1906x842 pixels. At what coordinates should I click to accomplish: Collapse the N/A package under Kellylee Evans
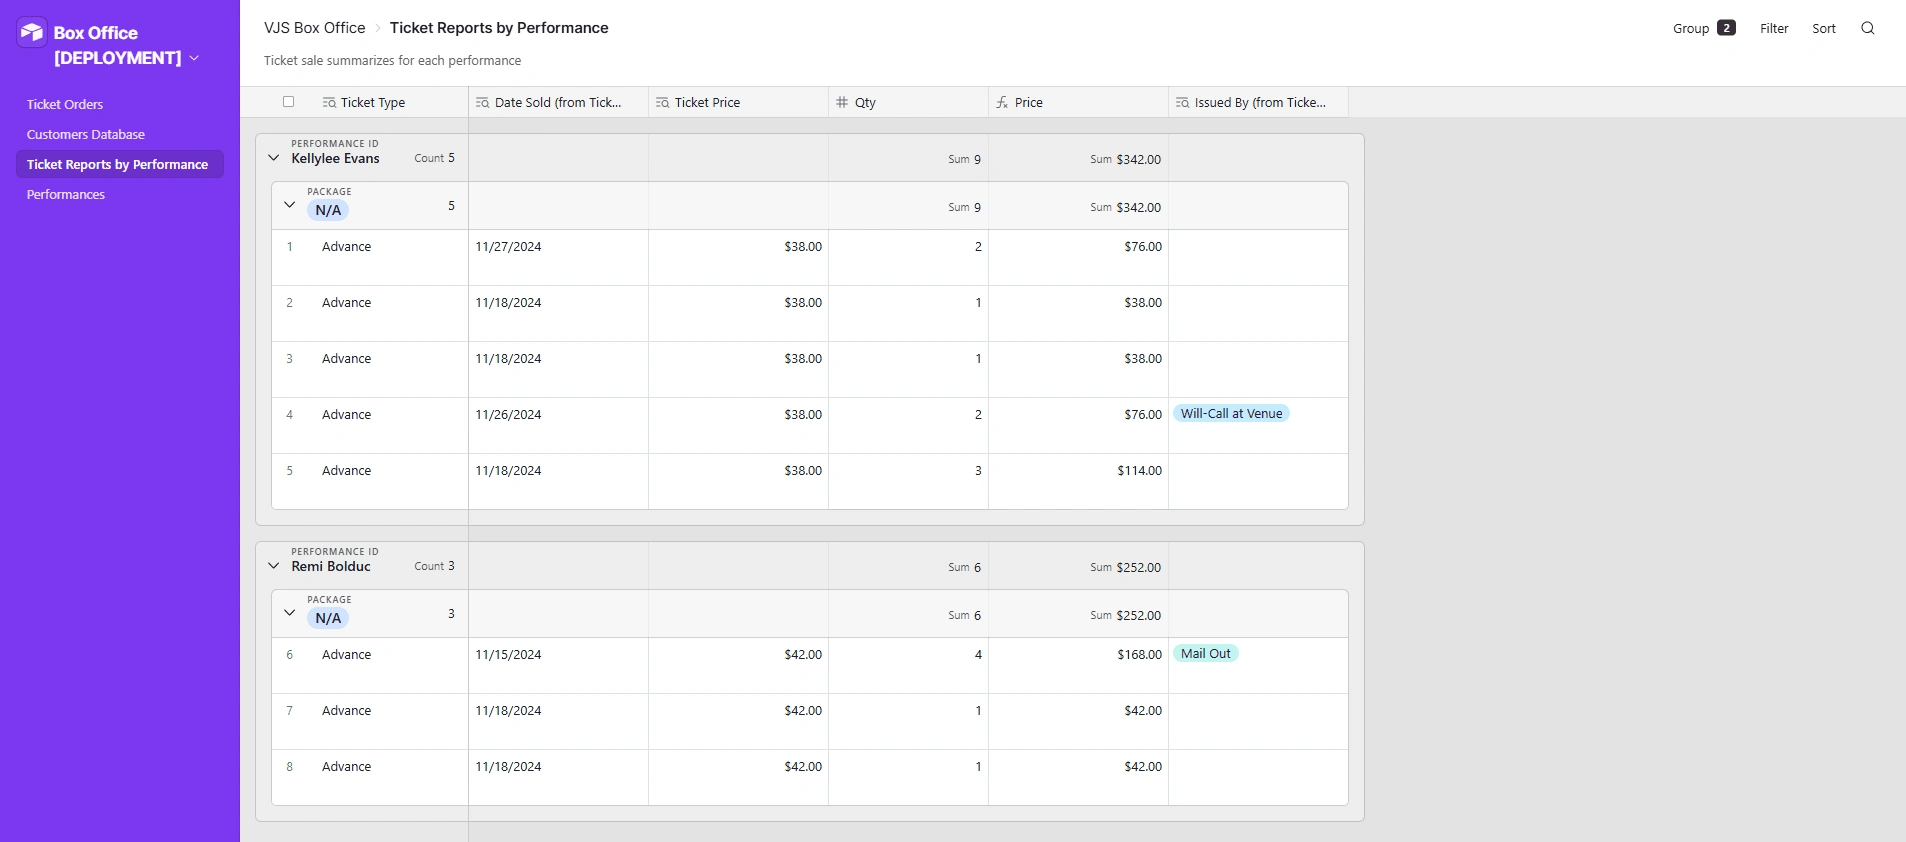[x=290, y=205]
